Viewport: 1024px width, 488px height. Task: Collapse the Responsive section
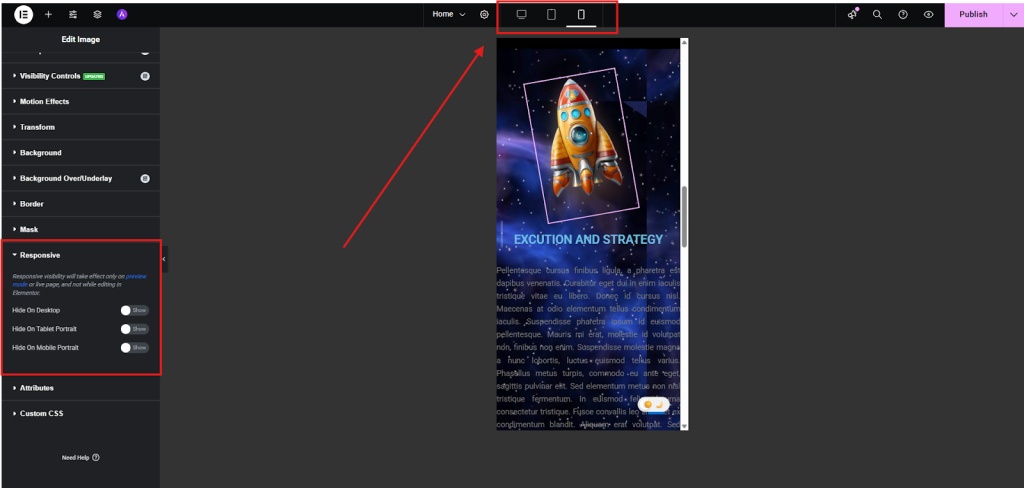(x=80, y=255)
